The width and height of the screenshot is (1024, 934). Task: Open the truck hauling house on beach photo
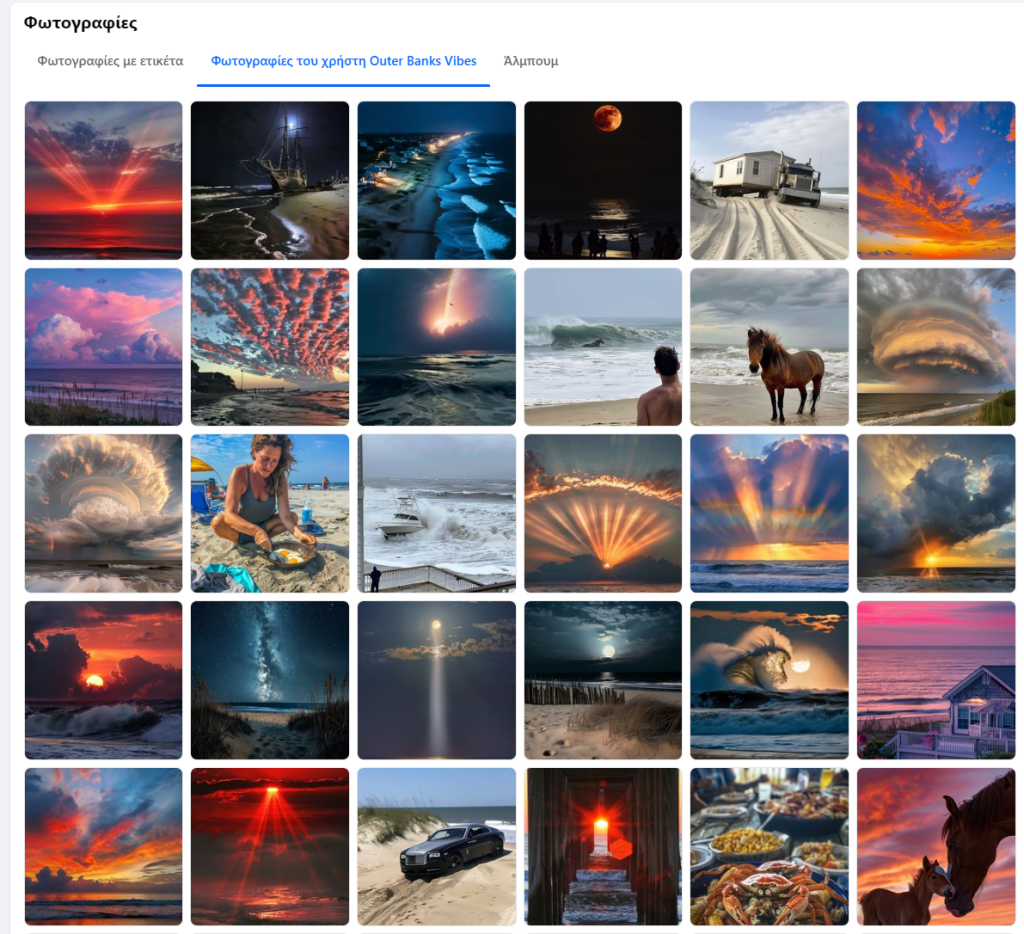coord(769,180)
